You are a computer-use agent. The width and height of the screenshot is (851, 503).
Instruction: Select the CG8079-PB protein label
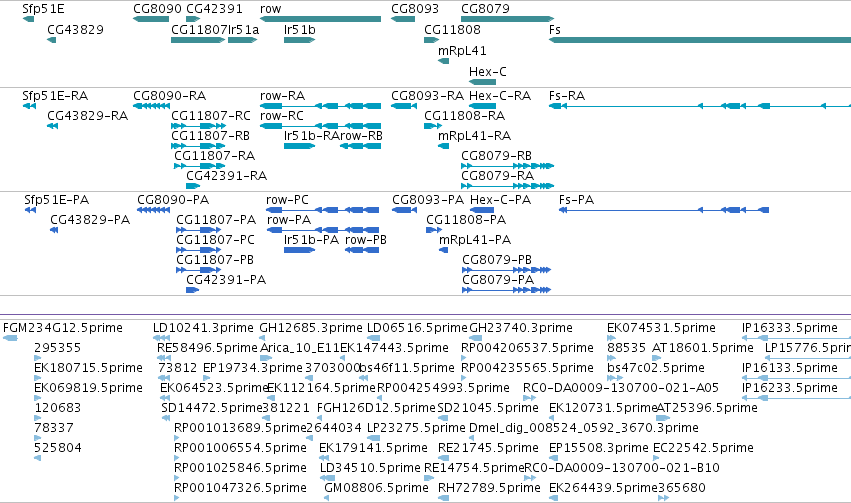pos(497,260)
